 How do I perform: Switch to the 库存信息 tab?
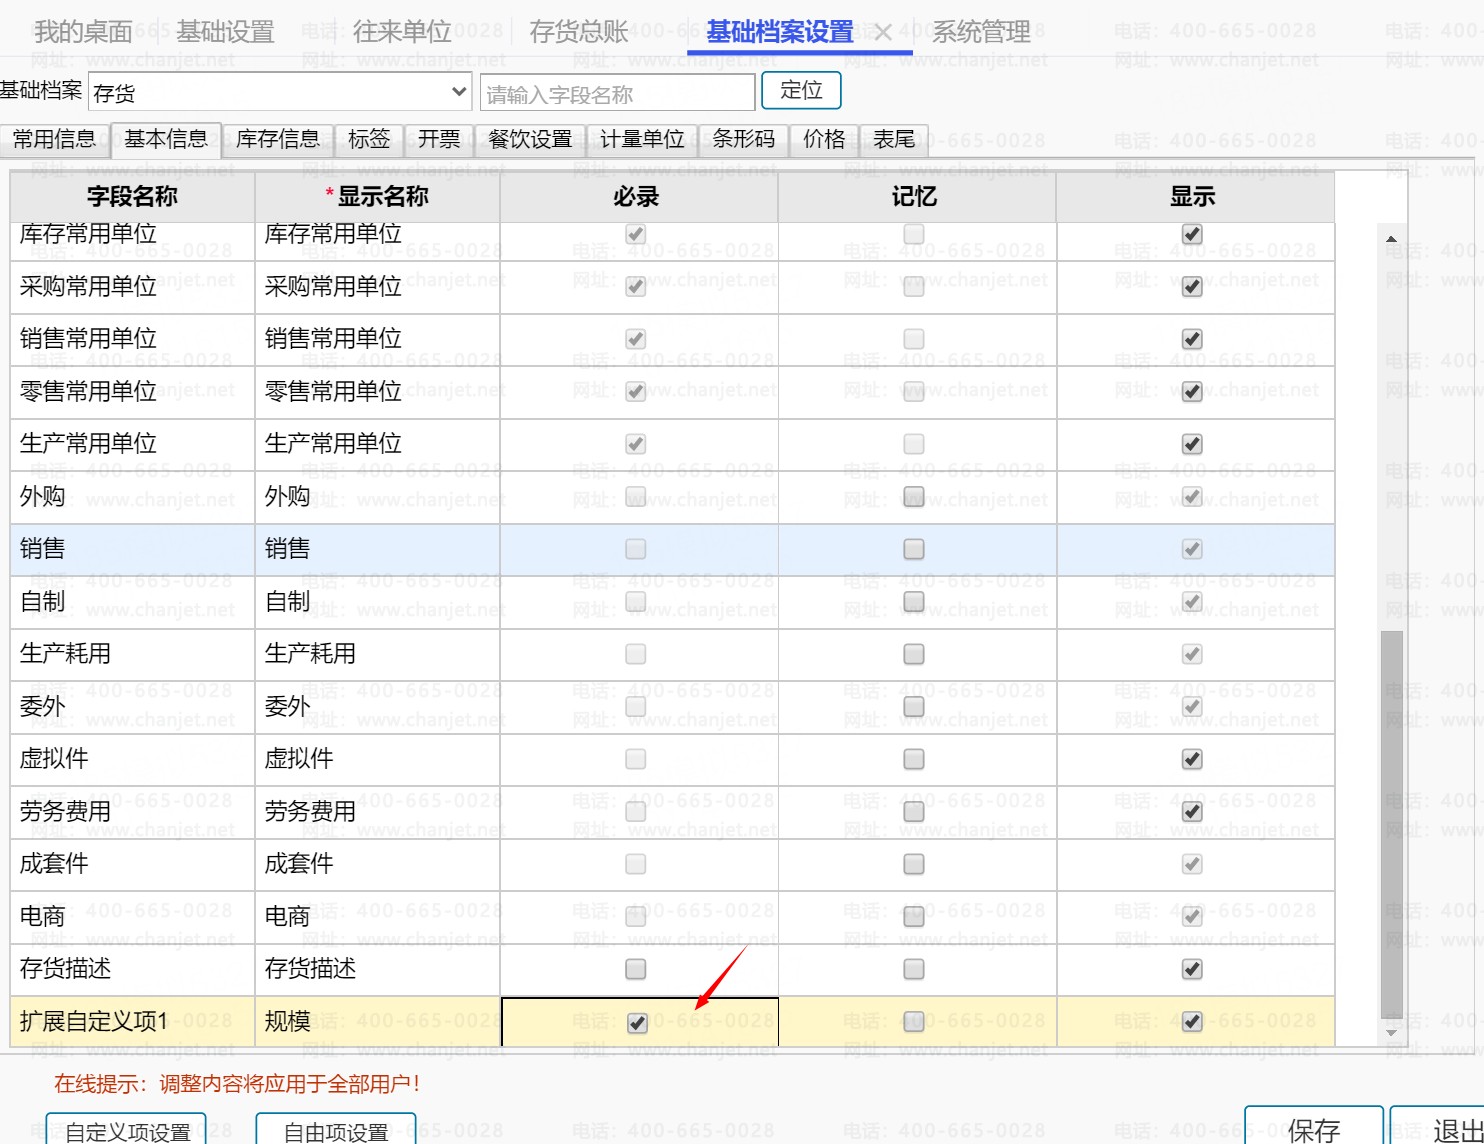[x=278, y=139]
